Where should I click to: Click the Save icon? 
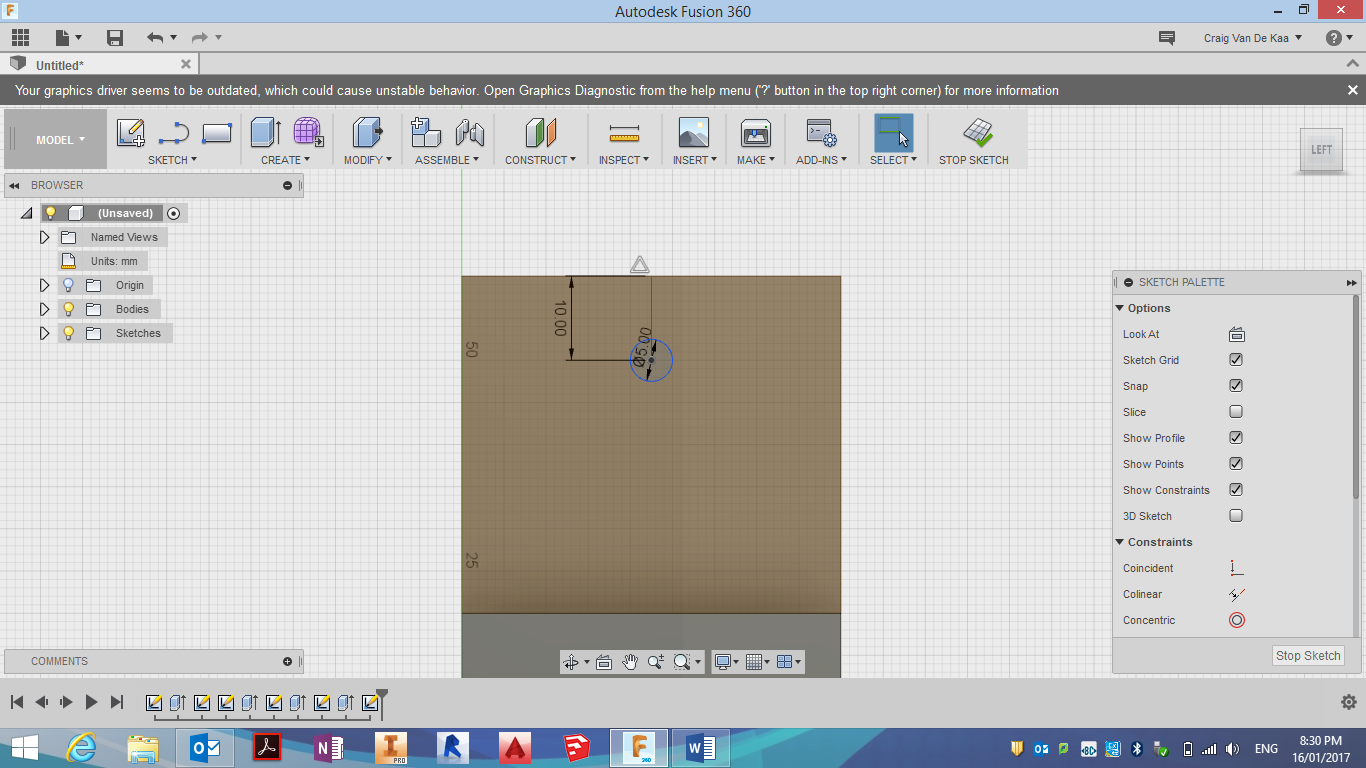[x=115, y=38]
